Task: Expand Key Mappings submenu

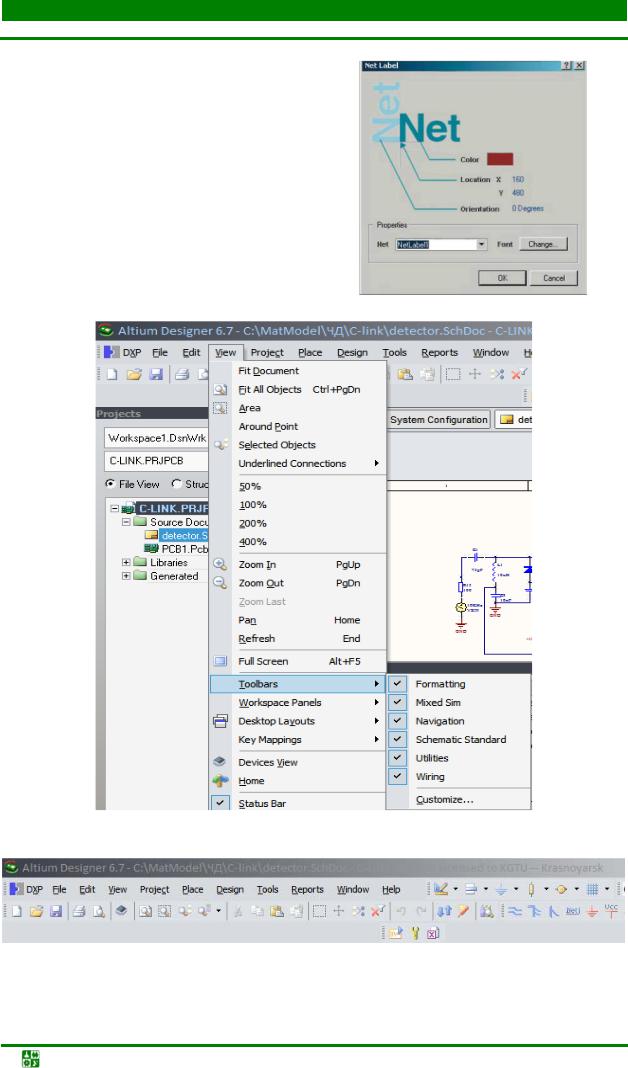Action: (x=377, y=739)
